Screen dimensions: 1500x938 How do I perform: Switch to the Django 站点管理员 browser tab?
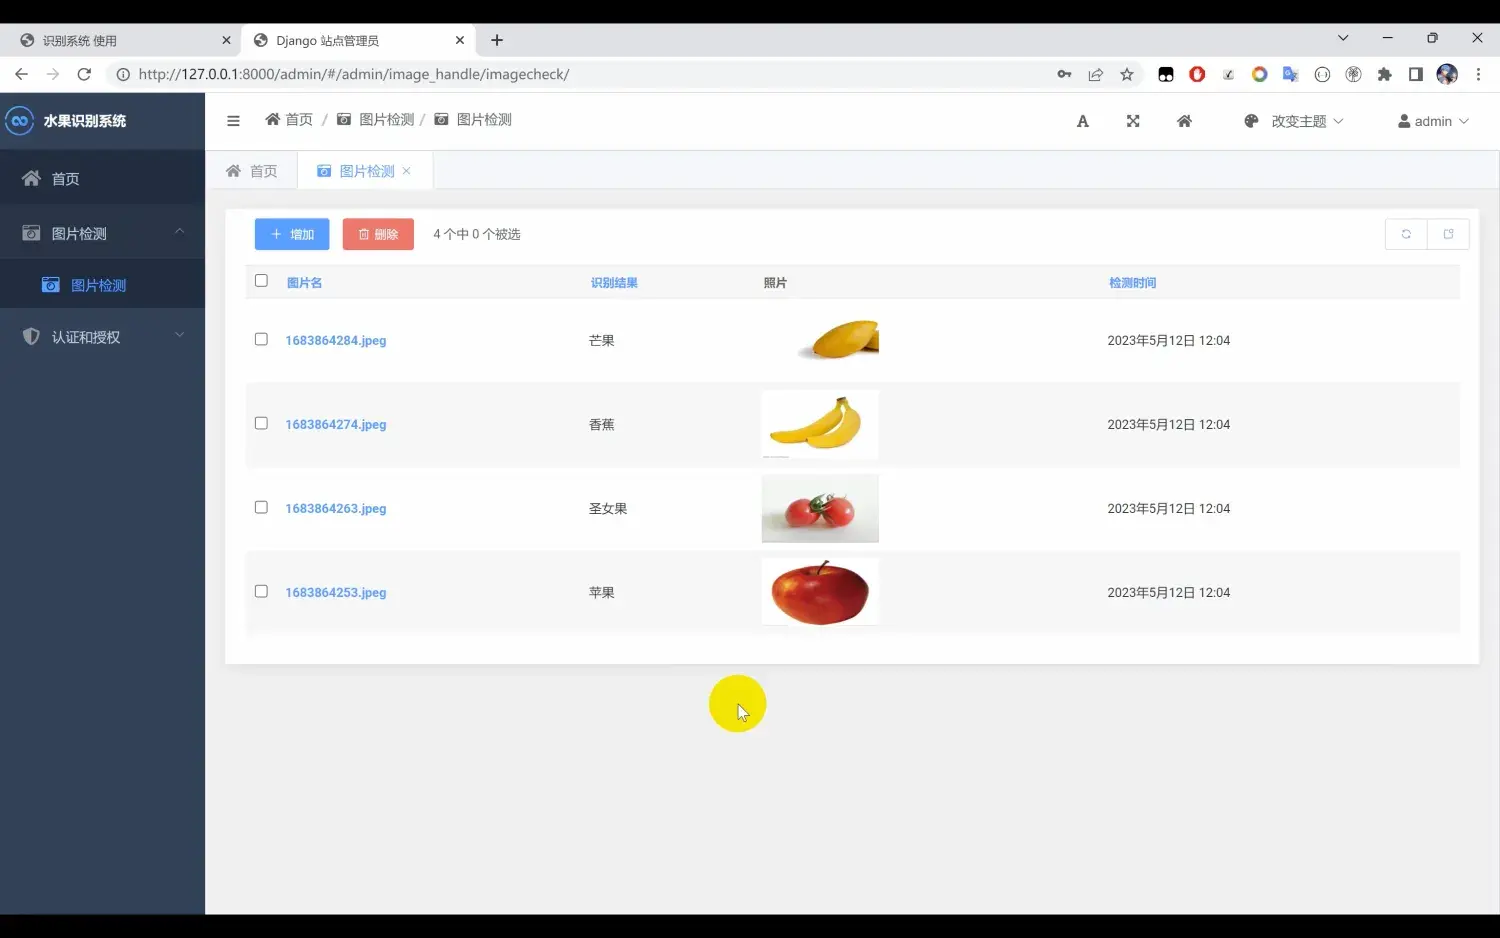point(330,40)
